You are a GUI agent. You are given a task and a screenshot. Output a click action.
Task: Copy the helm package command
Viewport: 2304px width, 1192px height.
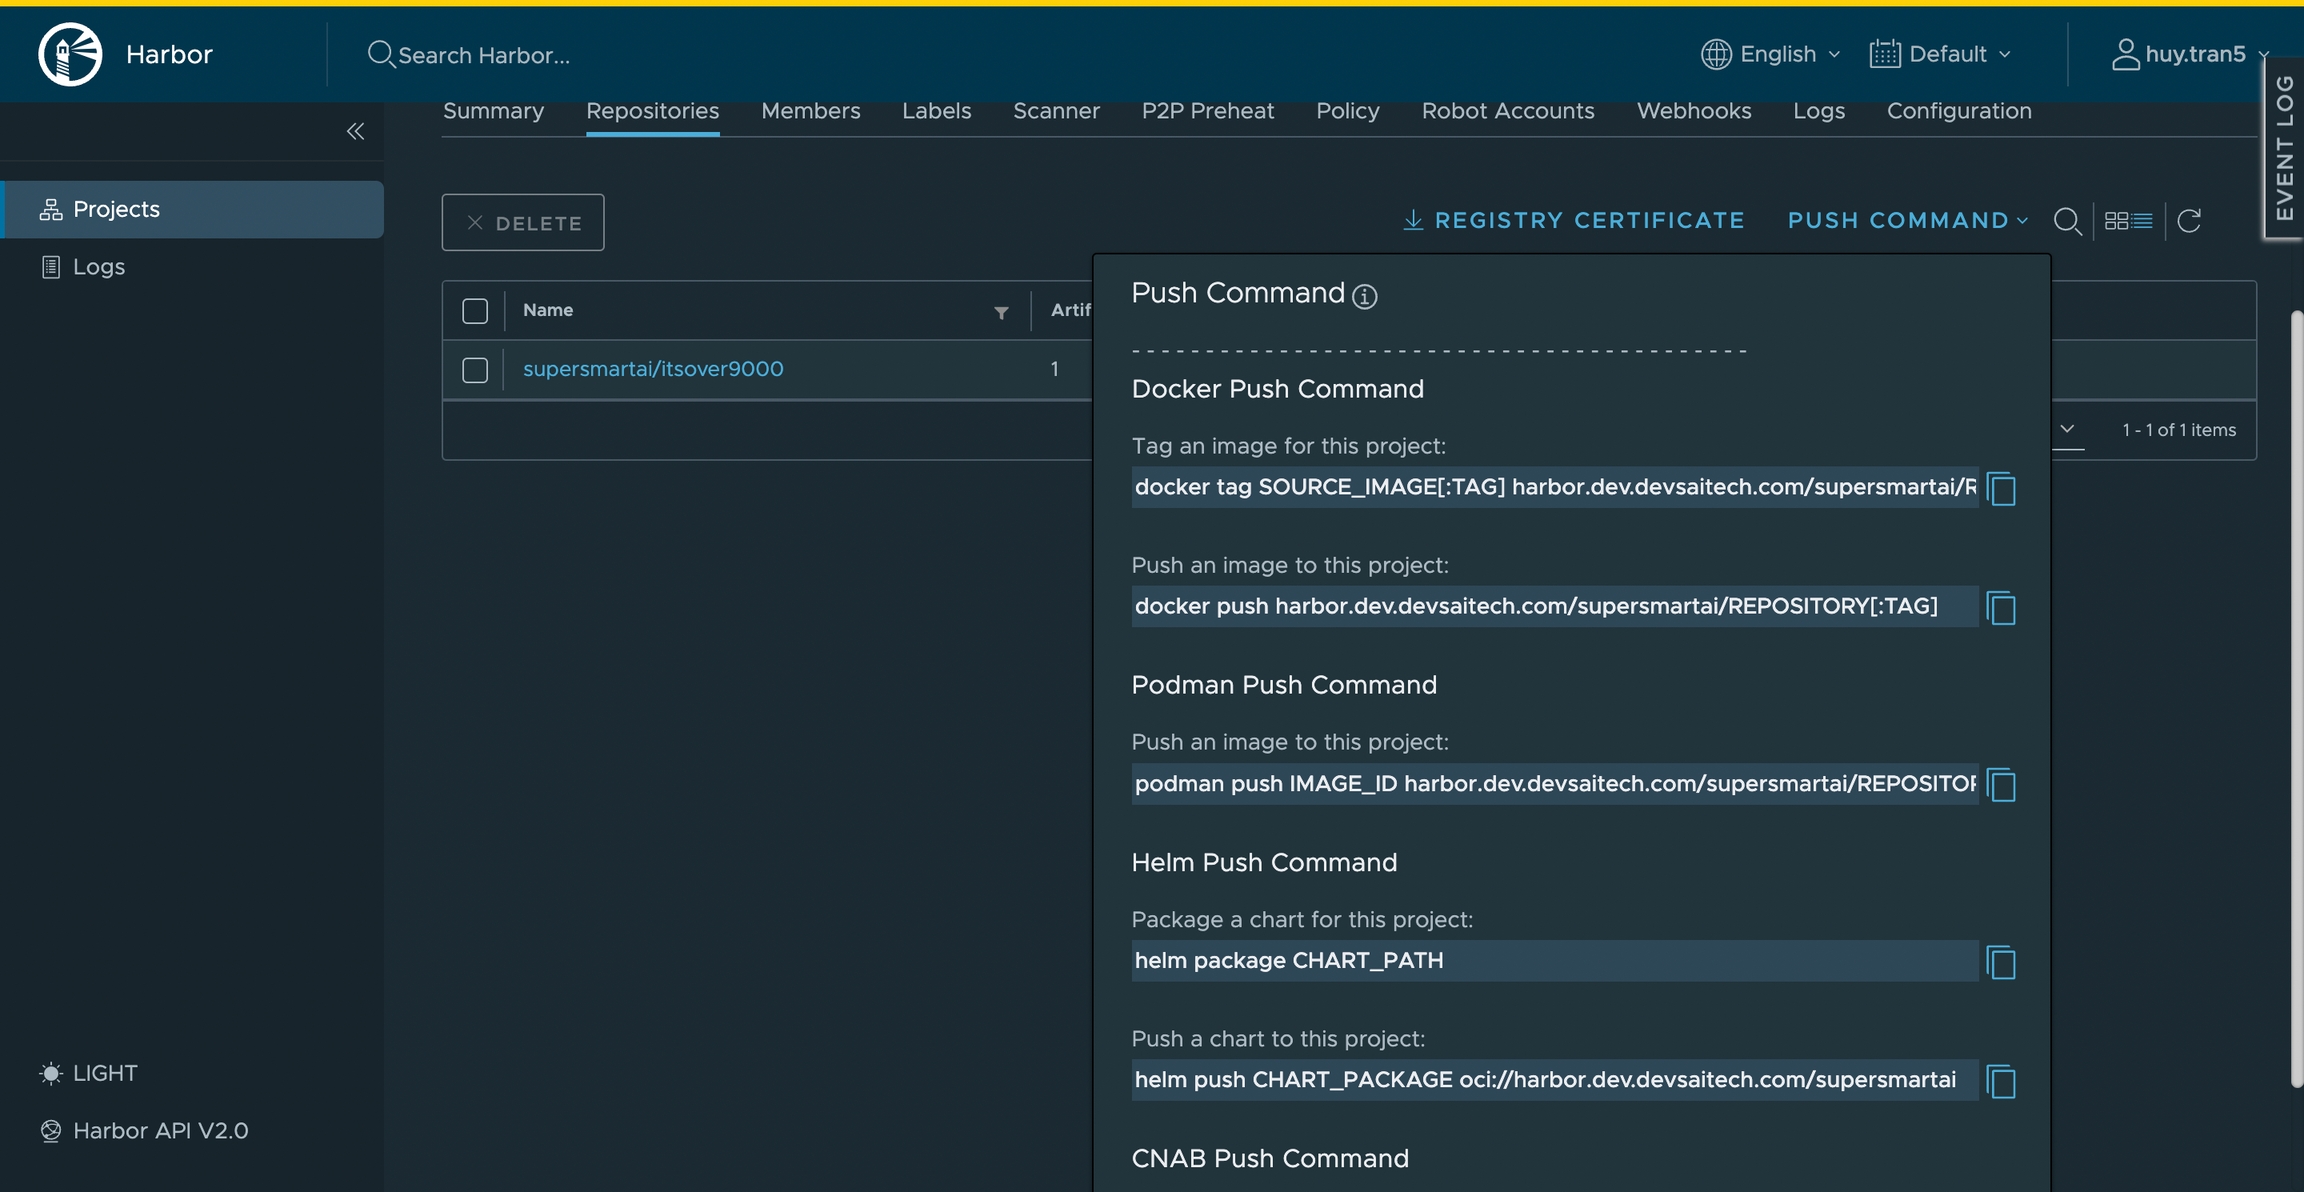tap(2001, 962)
